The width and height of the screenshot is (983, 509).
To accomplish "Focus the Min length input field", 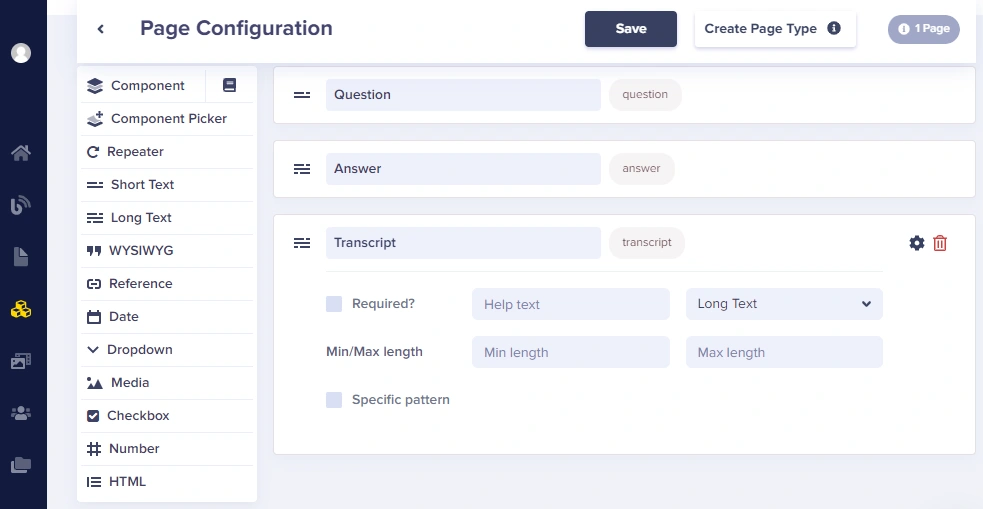I will coord(570,352).
